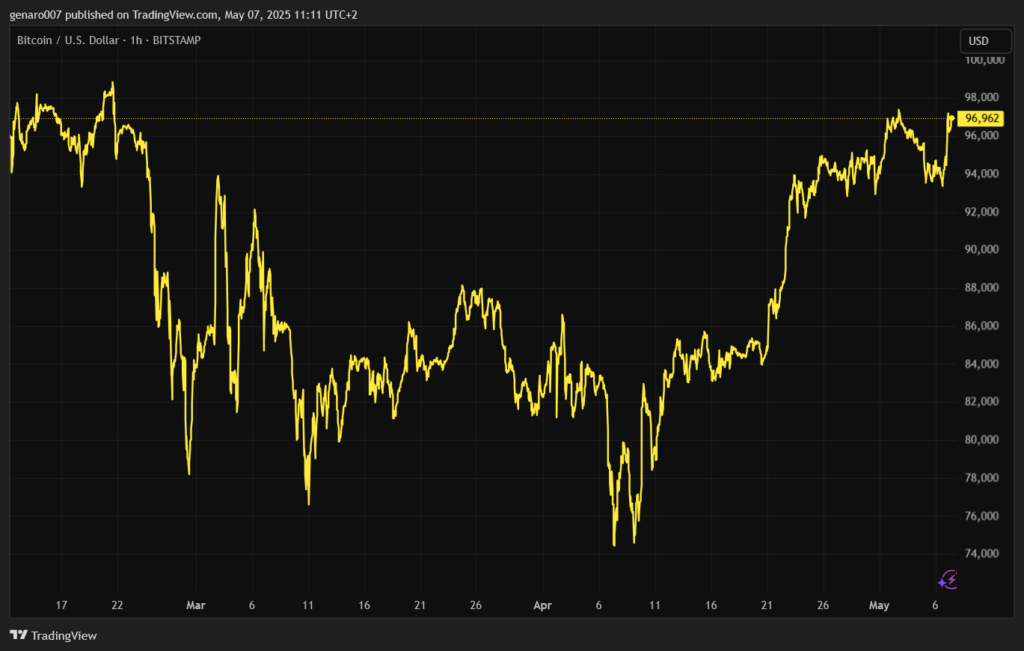Click the TradingView logo icon

tap(18, 635)
